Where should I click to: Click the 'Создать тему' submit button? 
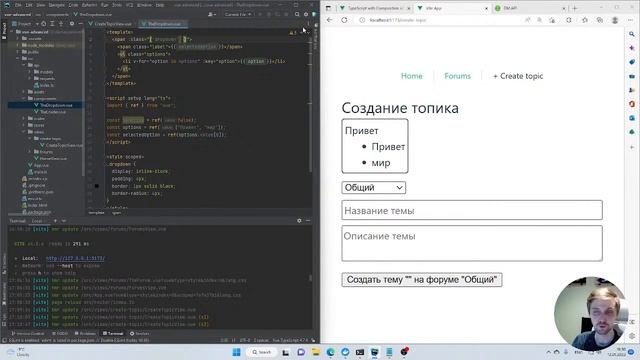pos(422,280)
